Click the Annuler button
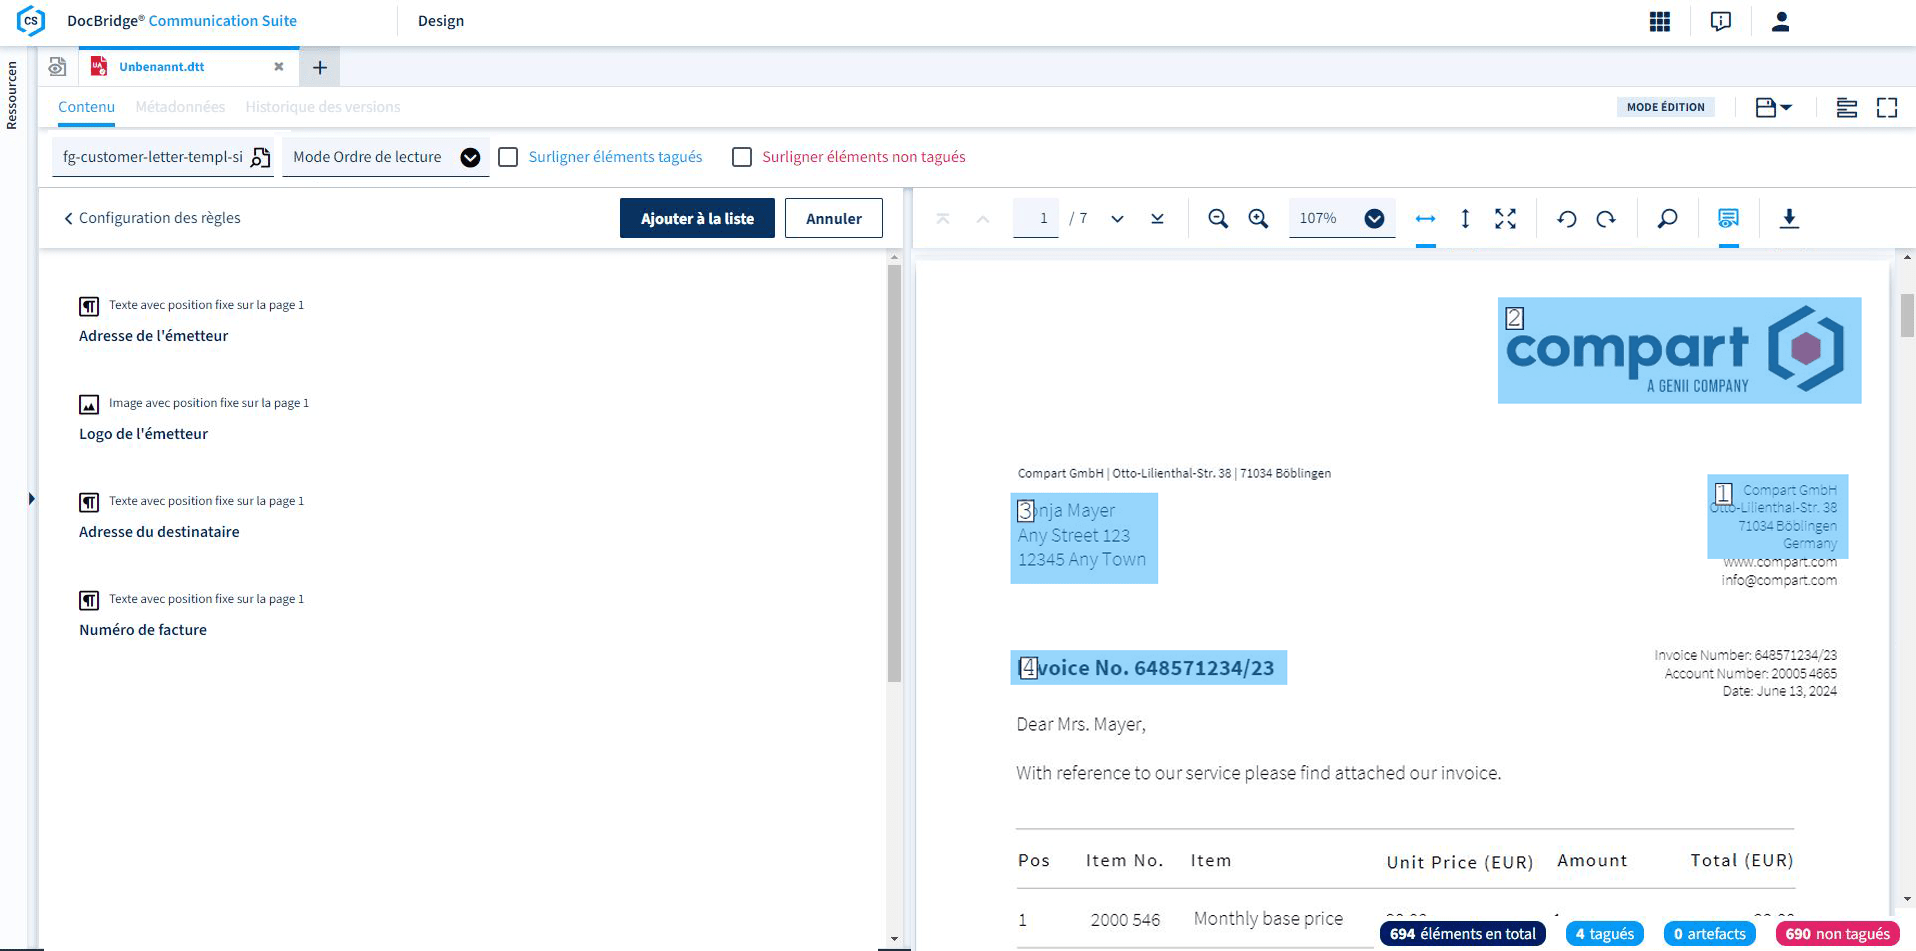1916x951 pixels. coord(833,218)
